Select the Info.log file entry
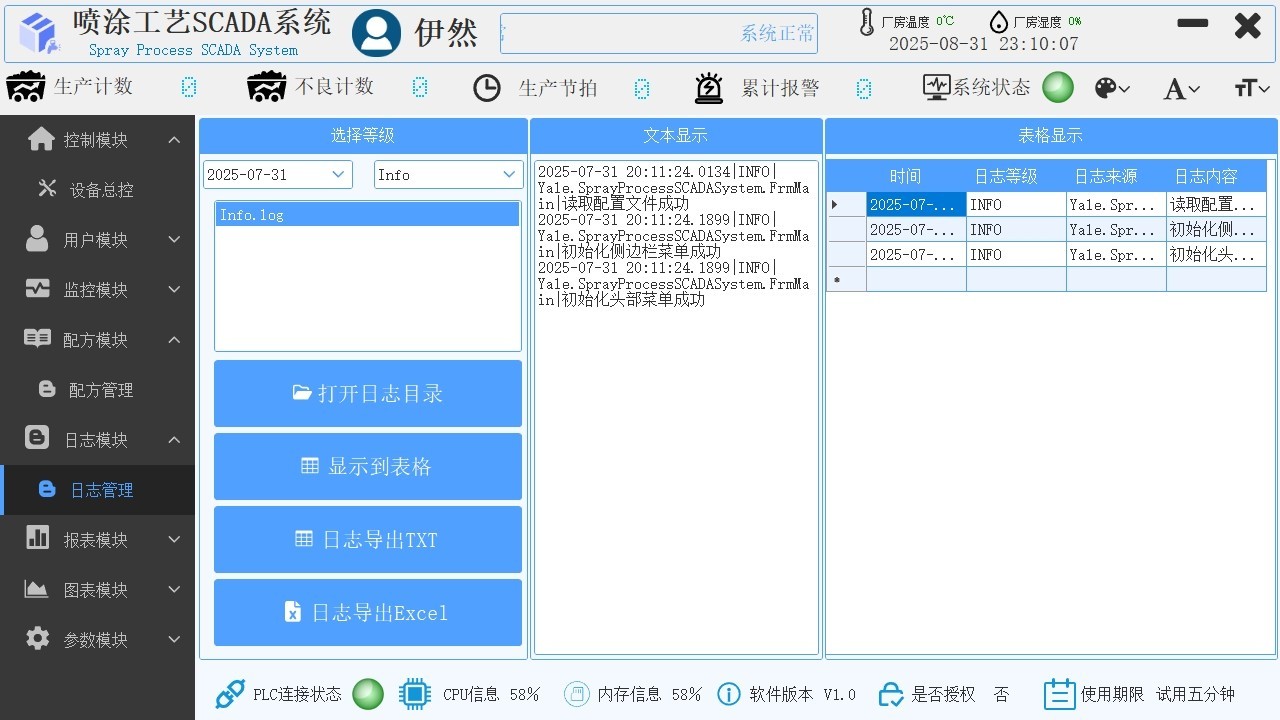The height and width of the screenshot is (720, 1280). [368, 215]
